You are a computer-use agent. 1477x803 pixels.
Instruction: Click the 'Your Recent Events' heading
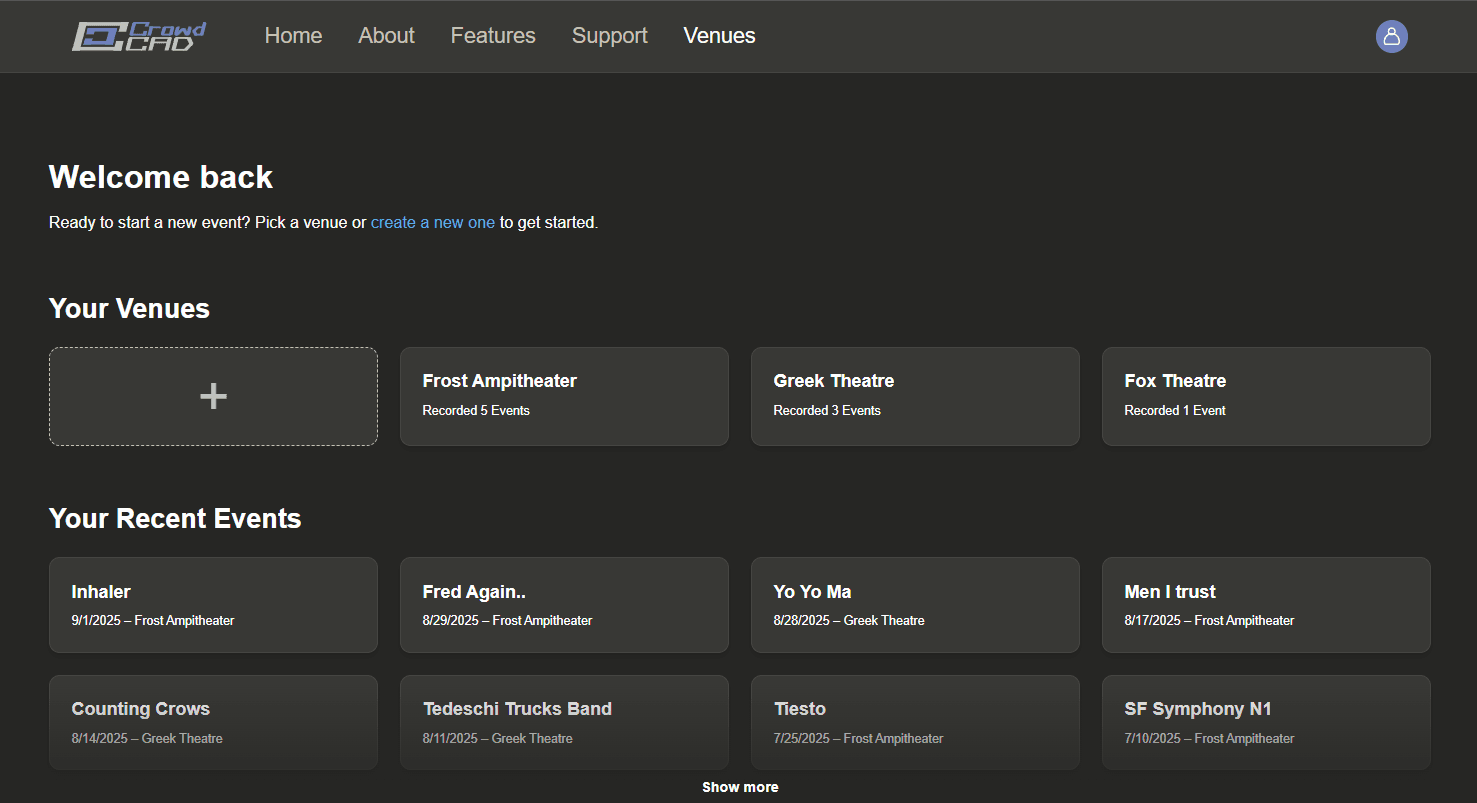point(175,518)
